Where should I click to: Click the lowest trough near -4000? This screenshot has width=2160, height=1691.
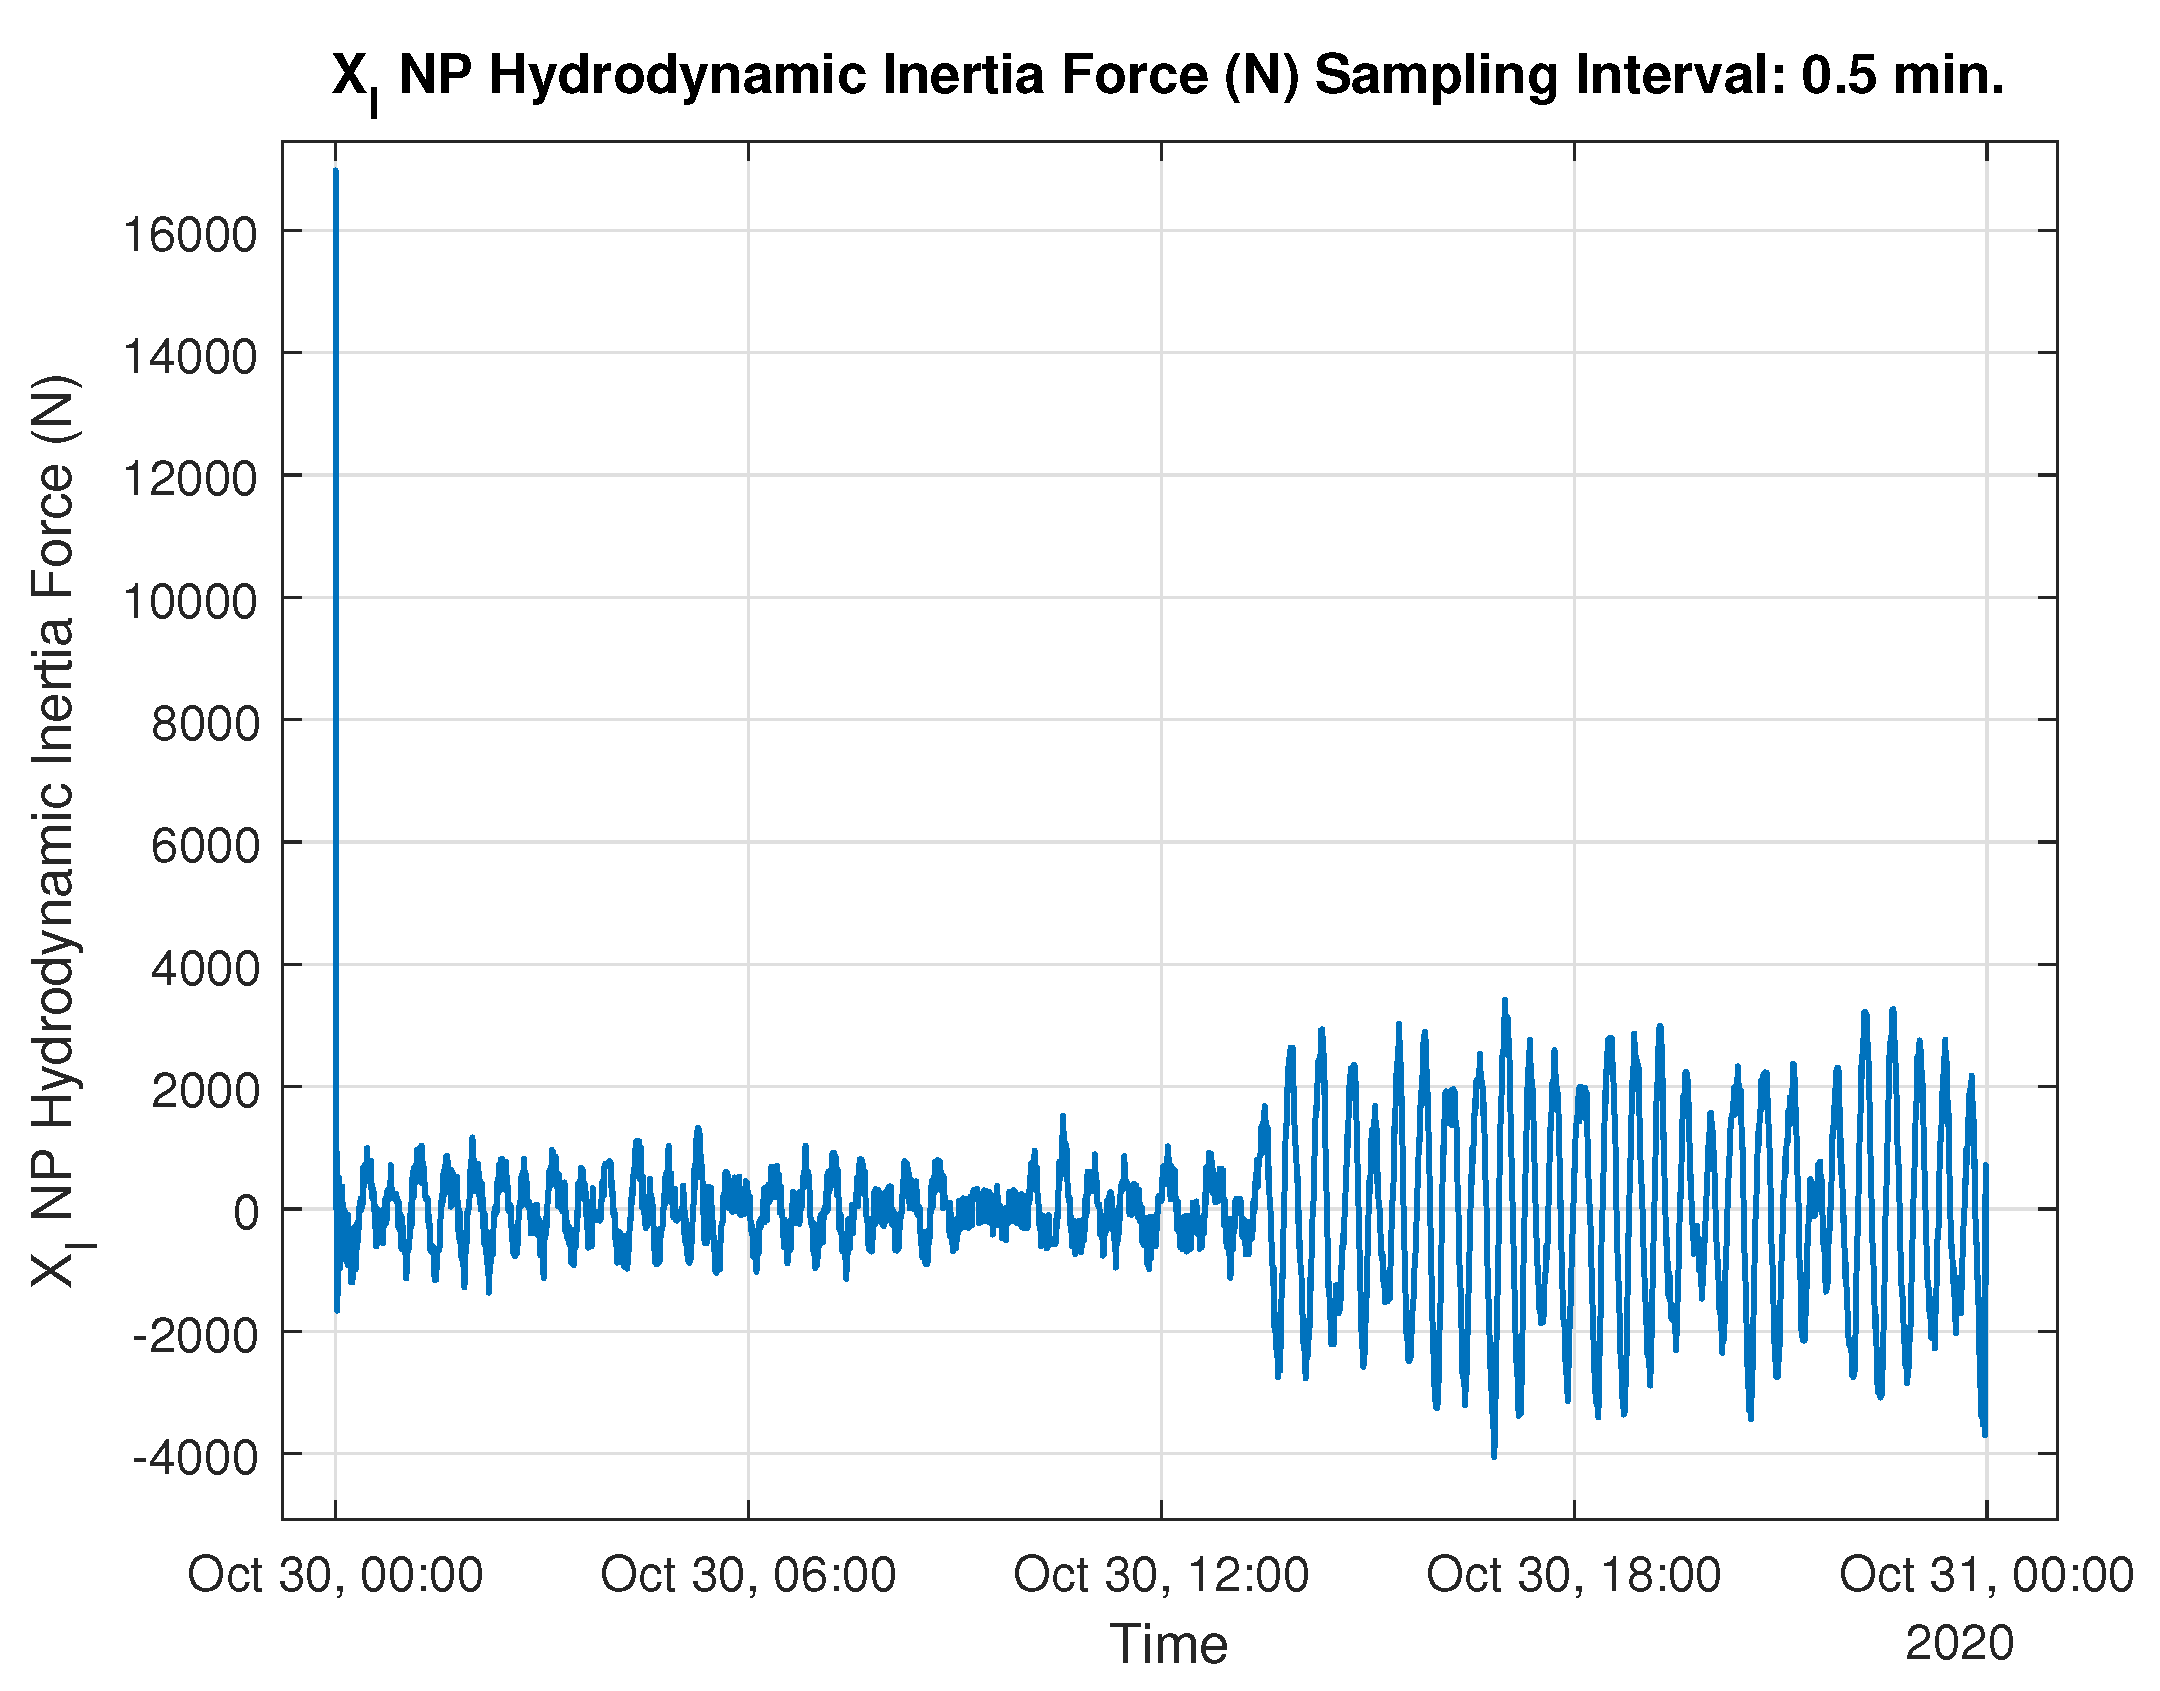[x=1494, y=1455]
